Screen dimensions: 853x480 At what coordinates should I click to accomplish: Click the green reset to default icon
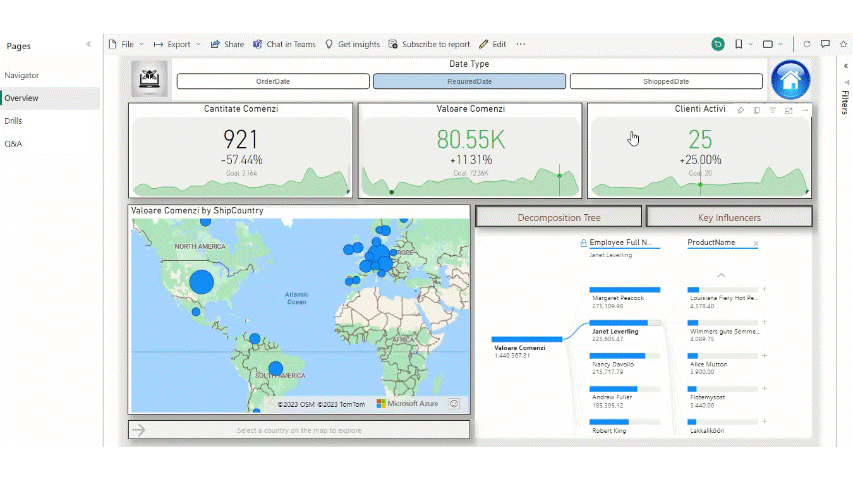(717, 44)
